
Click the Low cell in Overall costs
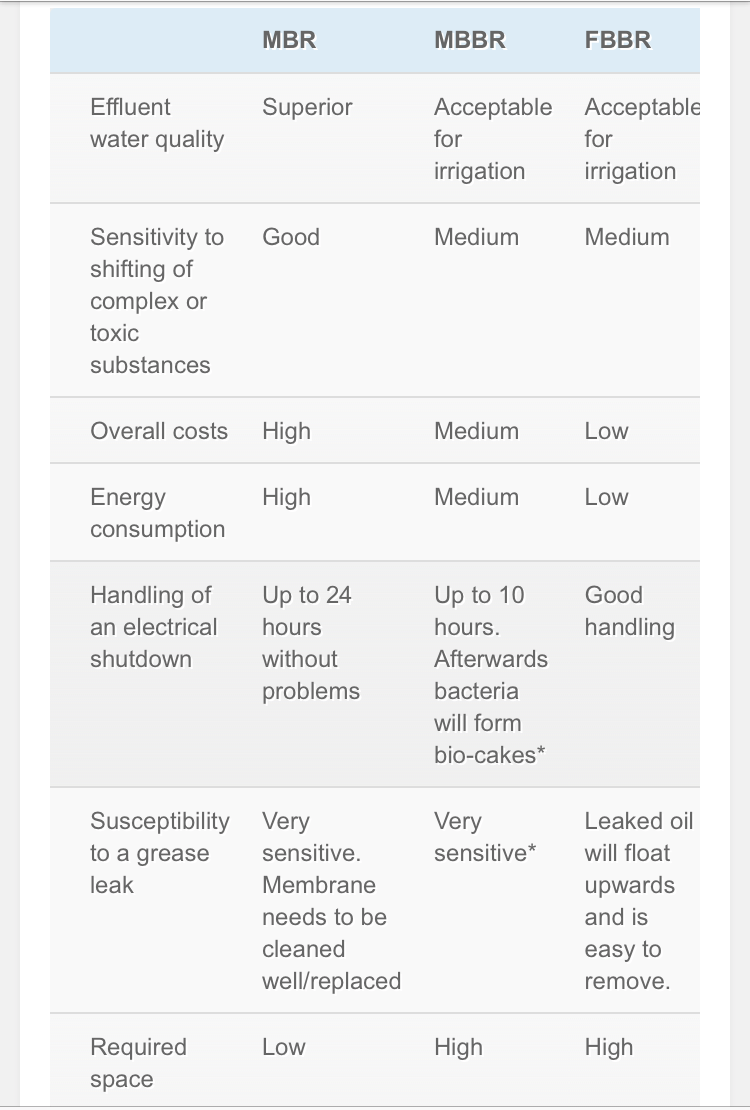pyautogui.click(x=606, y=431)
